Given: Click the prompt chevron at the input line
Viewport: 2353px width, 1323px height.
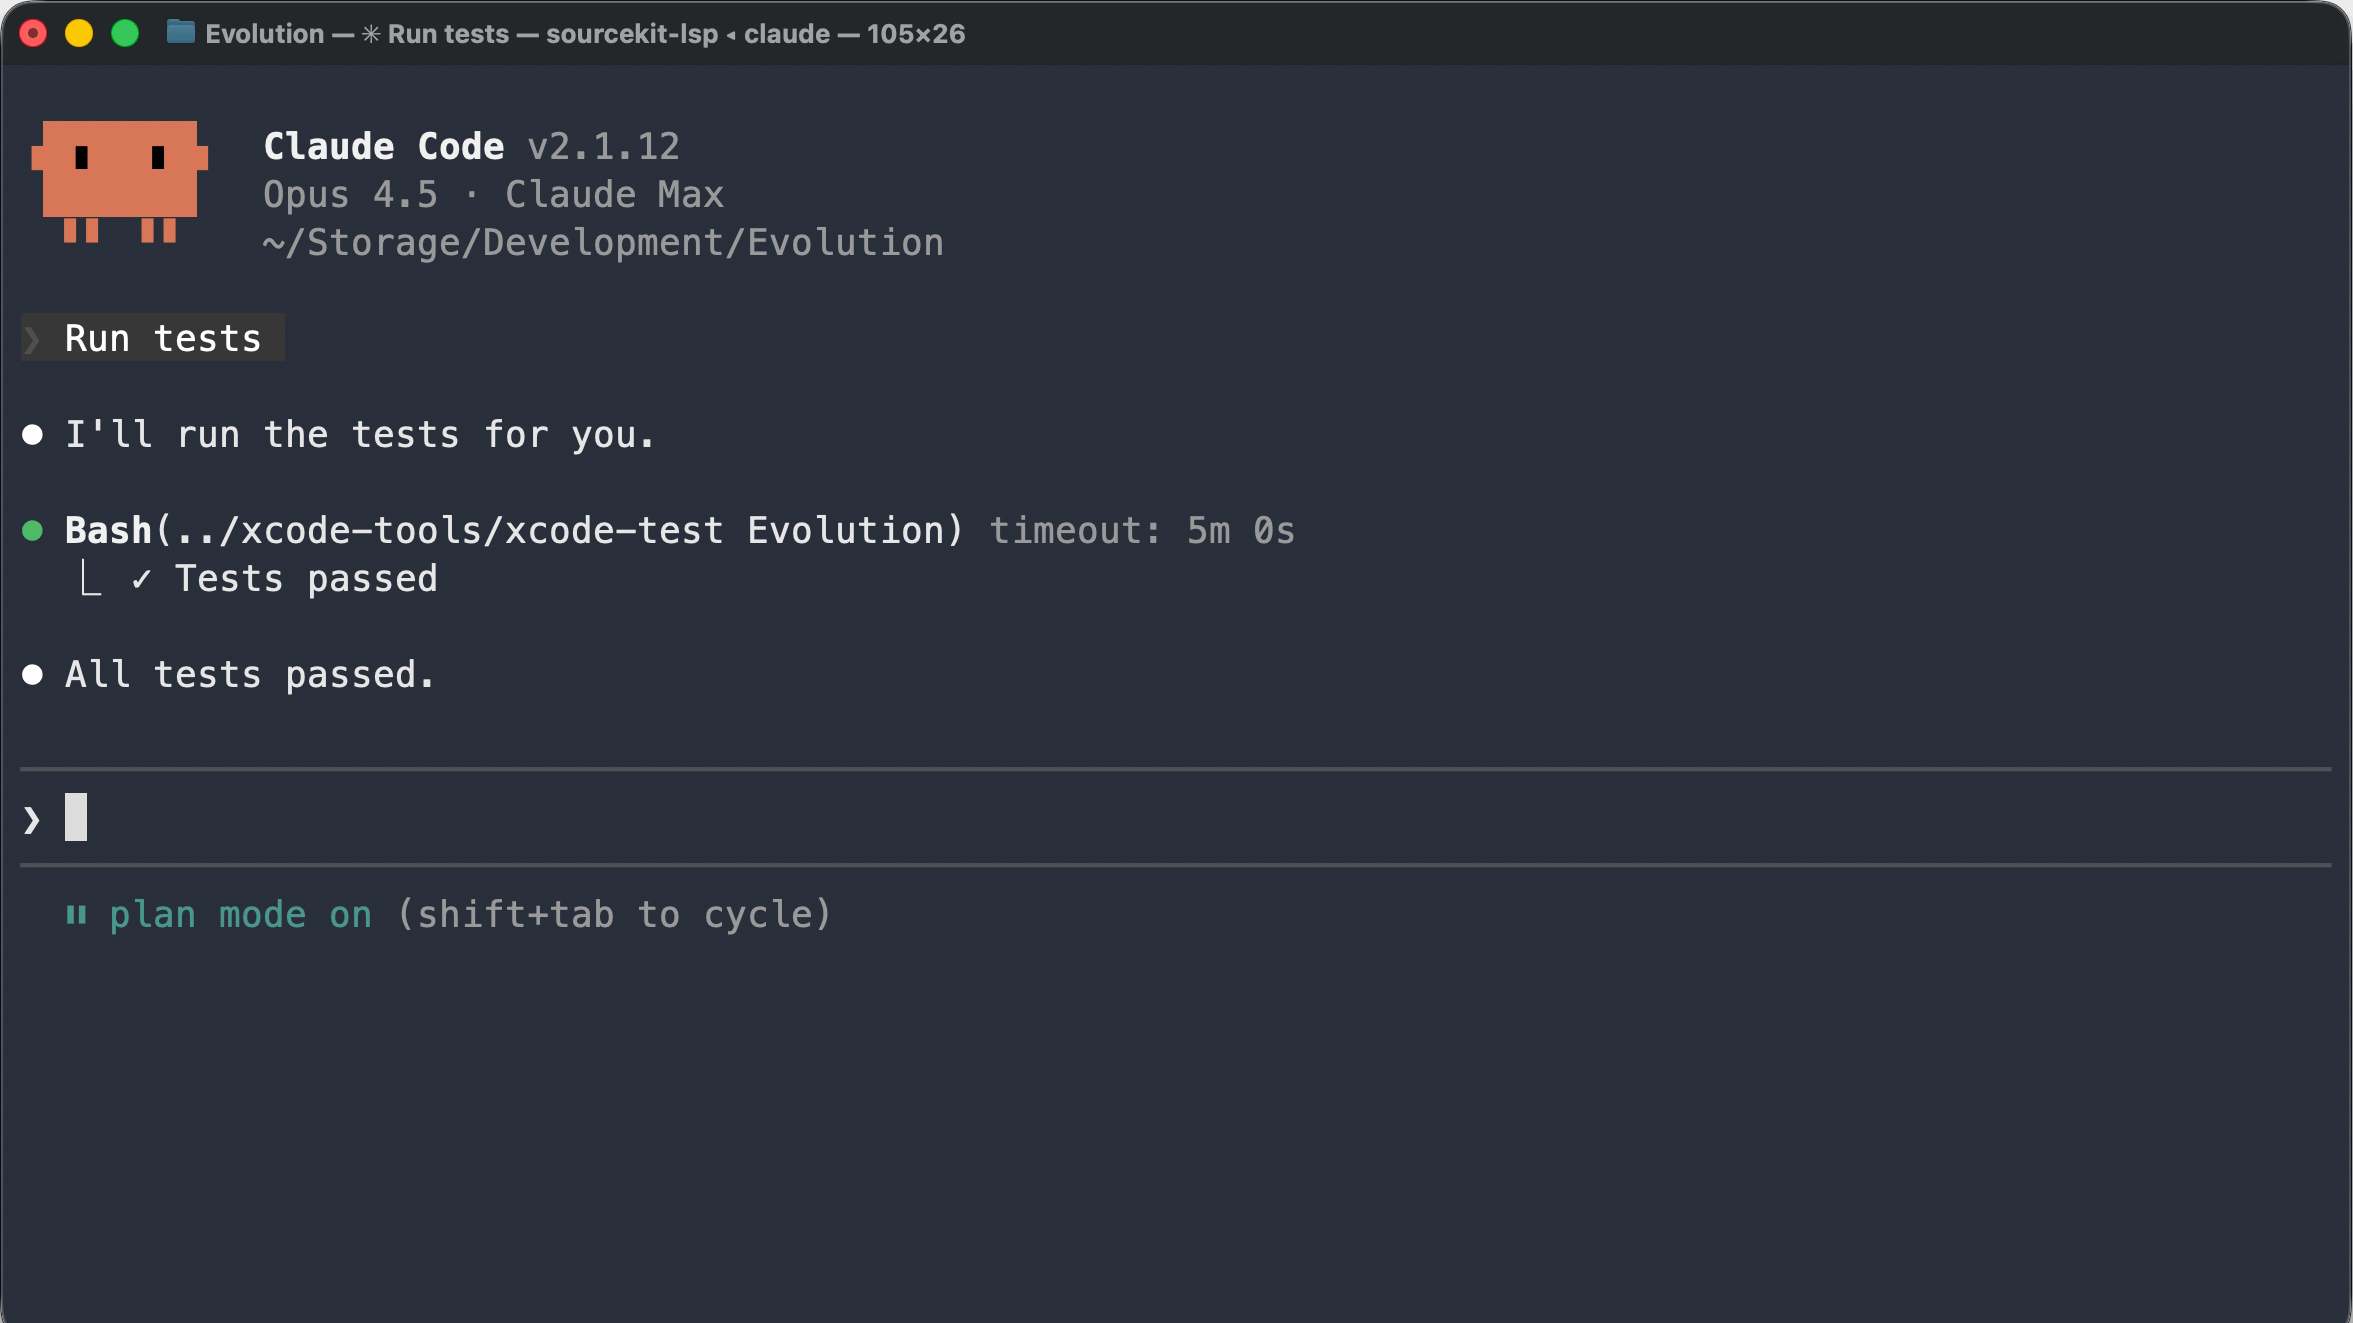Looking at the screenshot, I should (x=29, y=817).
